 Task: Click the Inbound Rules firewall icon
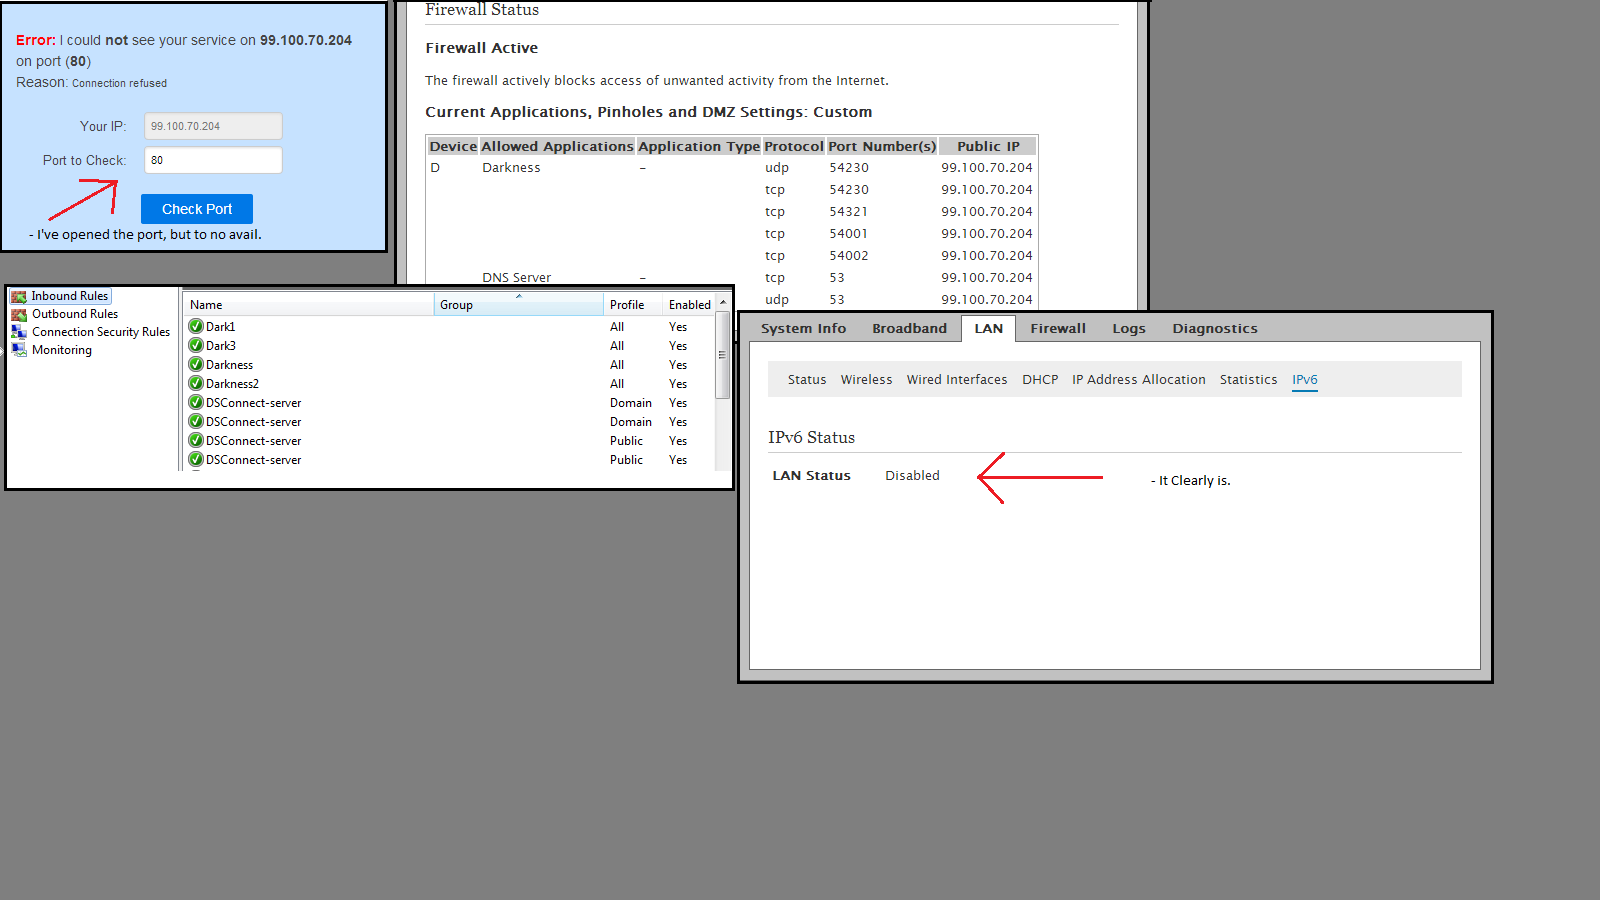[x=19, y=296]
